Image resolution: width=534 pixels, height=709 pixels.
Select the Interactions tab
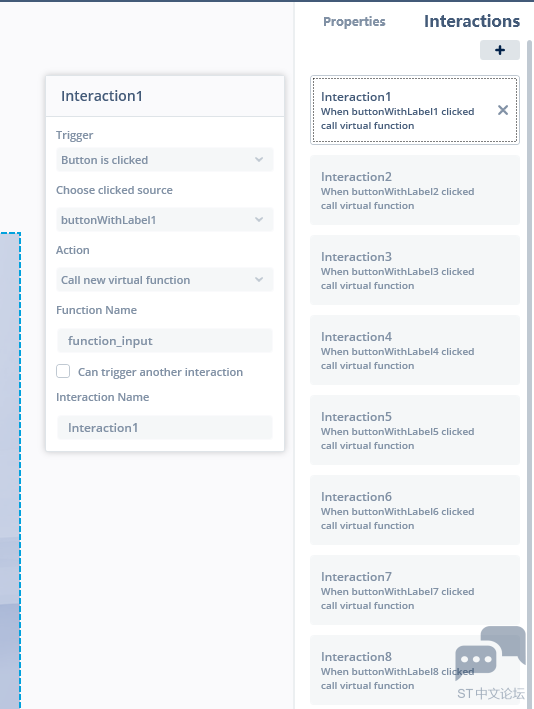point(472,21)
